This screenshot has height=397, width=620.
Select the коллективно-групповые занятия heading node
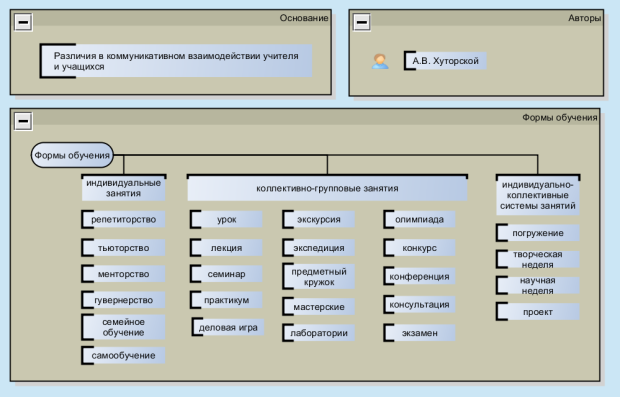coord(327,188)
